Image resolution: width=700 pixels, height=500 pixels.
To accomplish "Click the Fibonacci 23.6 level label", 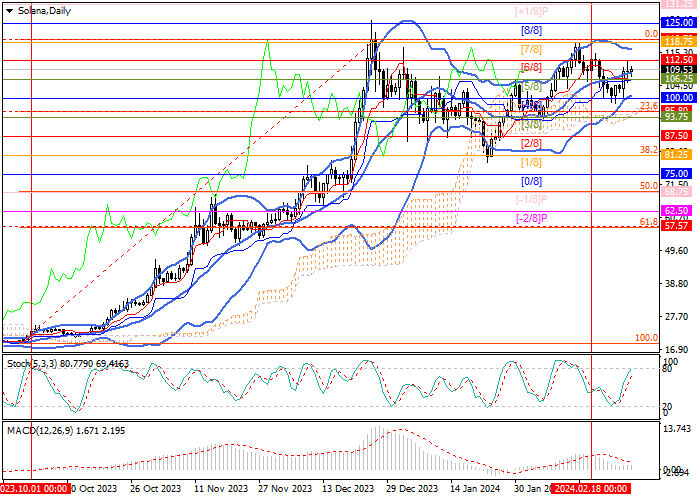I will click(x=649, y=106).
